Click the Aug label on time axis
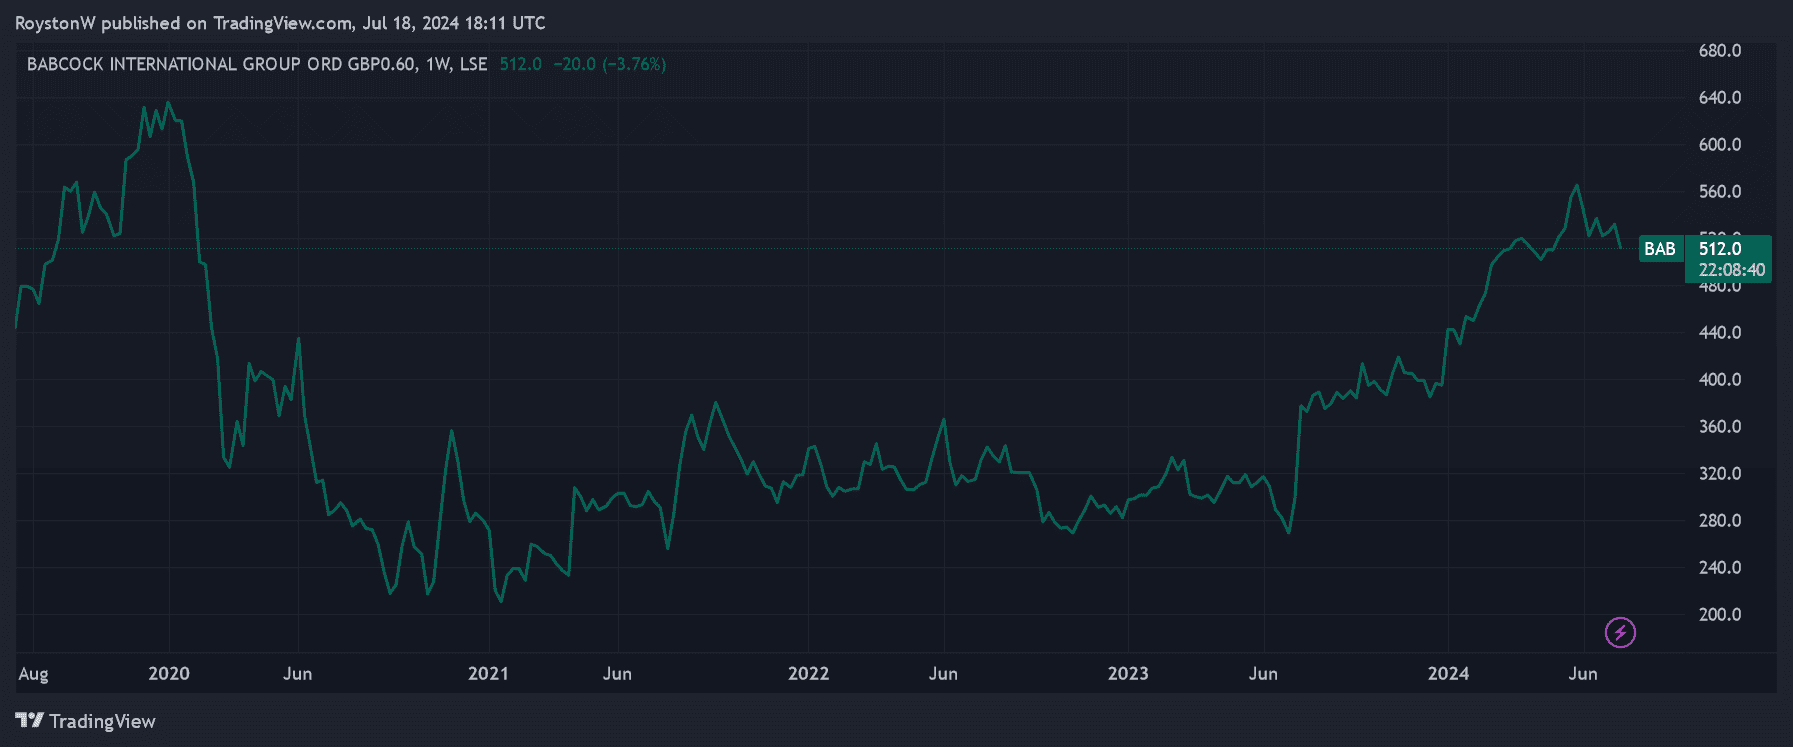 (x=33, y=673)
